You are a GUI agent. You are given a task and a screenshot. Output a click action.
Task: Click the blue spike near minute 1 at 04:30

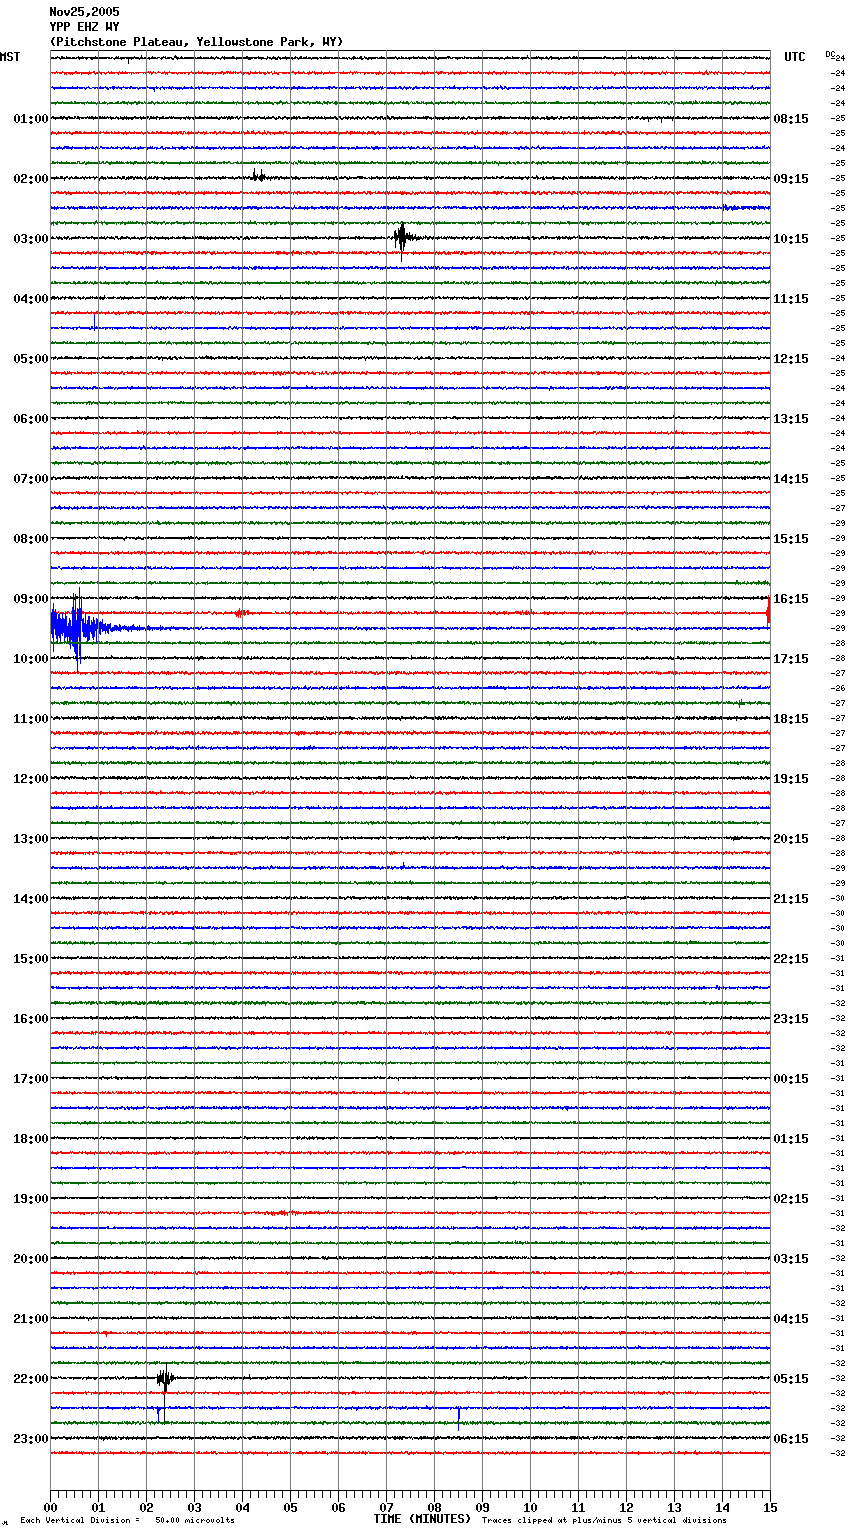coord(95,322)
